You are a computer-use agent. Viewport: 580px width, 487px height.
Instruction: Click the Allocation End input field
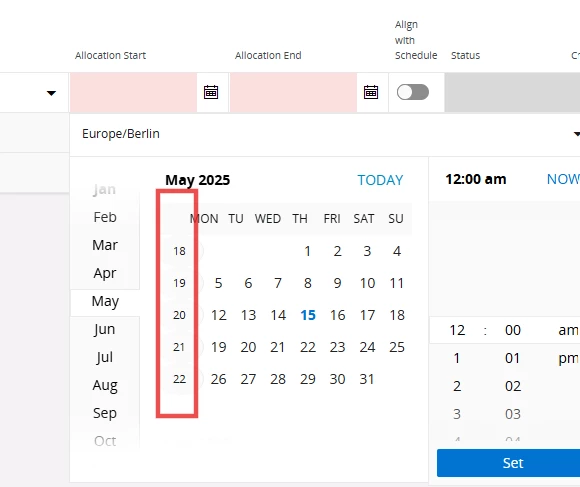(x=293, y=92)
